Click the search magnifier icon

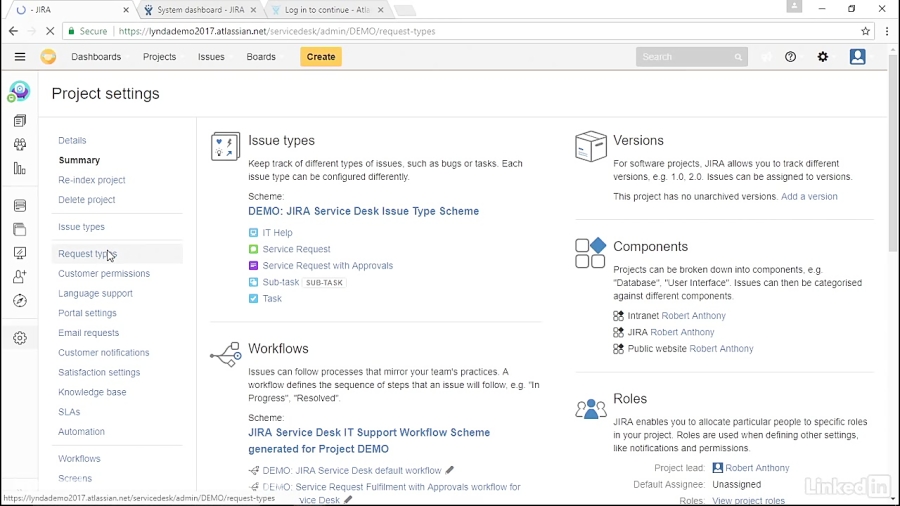[738, 57]
